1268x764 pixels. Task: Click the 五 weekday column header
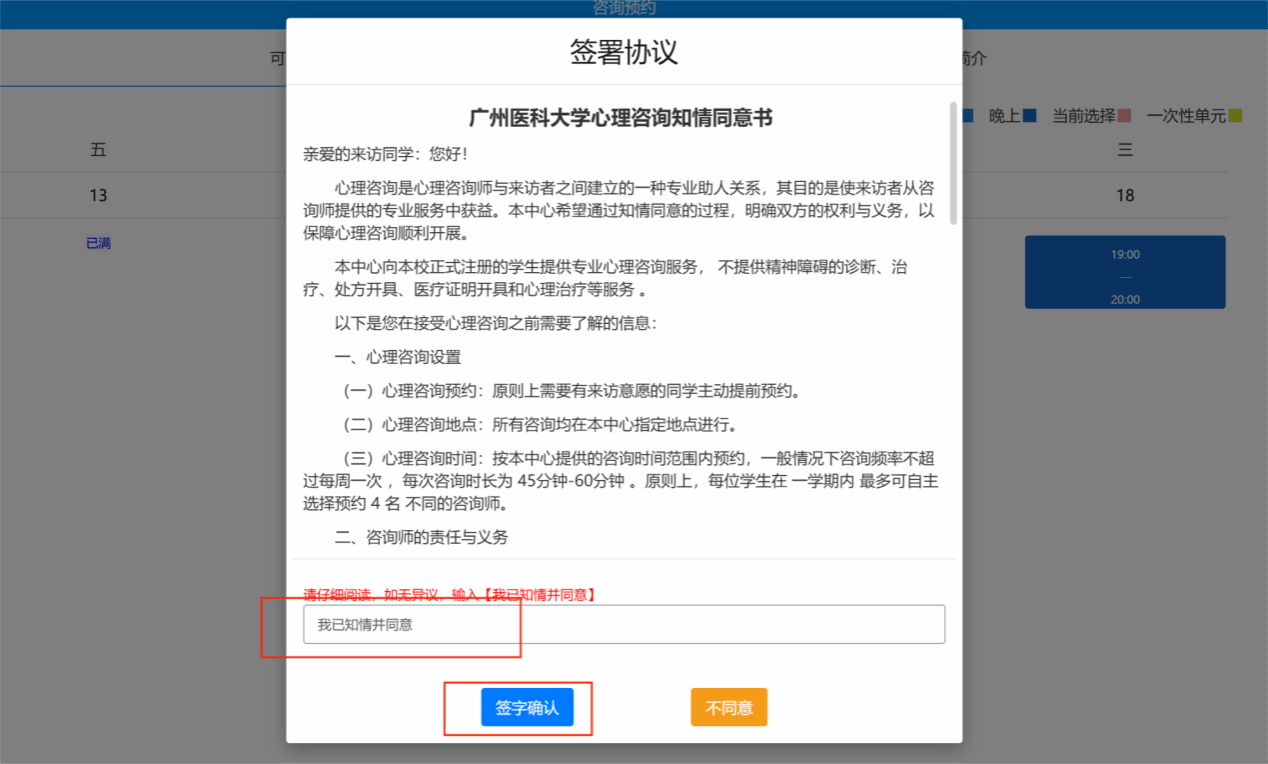tap(98, 150)
